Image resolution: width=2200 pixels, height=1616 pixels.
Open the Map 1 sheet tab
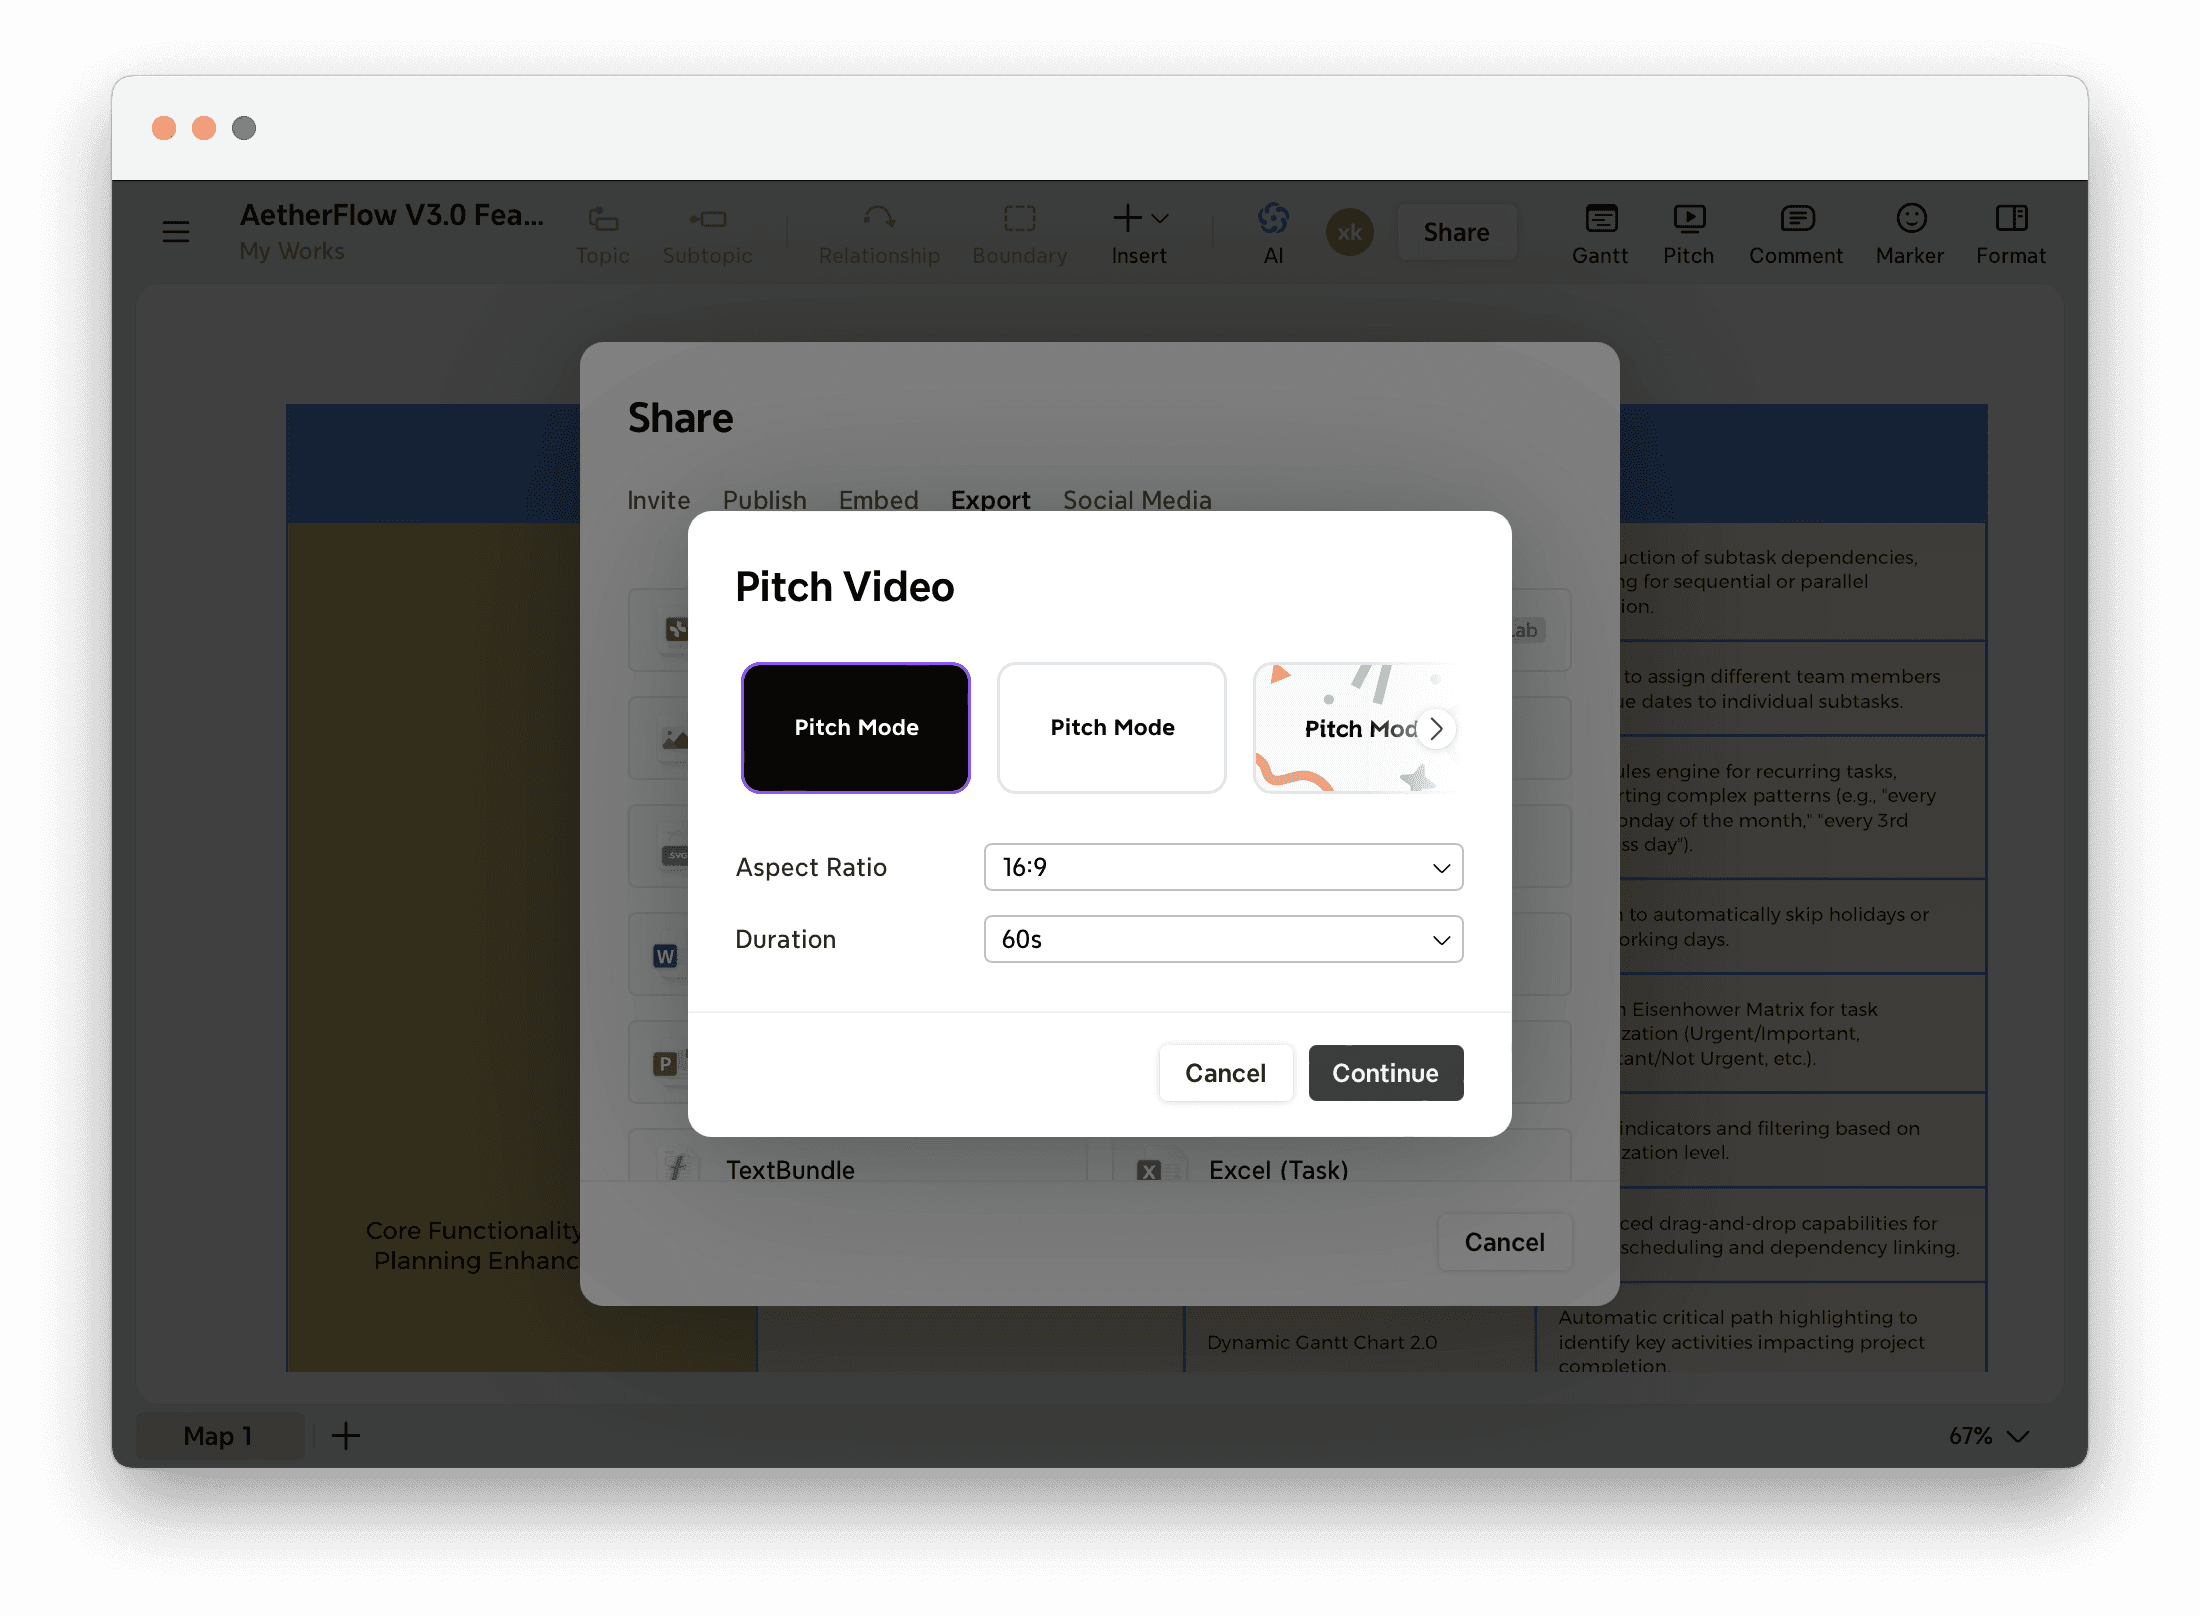tap(218, 1436)
